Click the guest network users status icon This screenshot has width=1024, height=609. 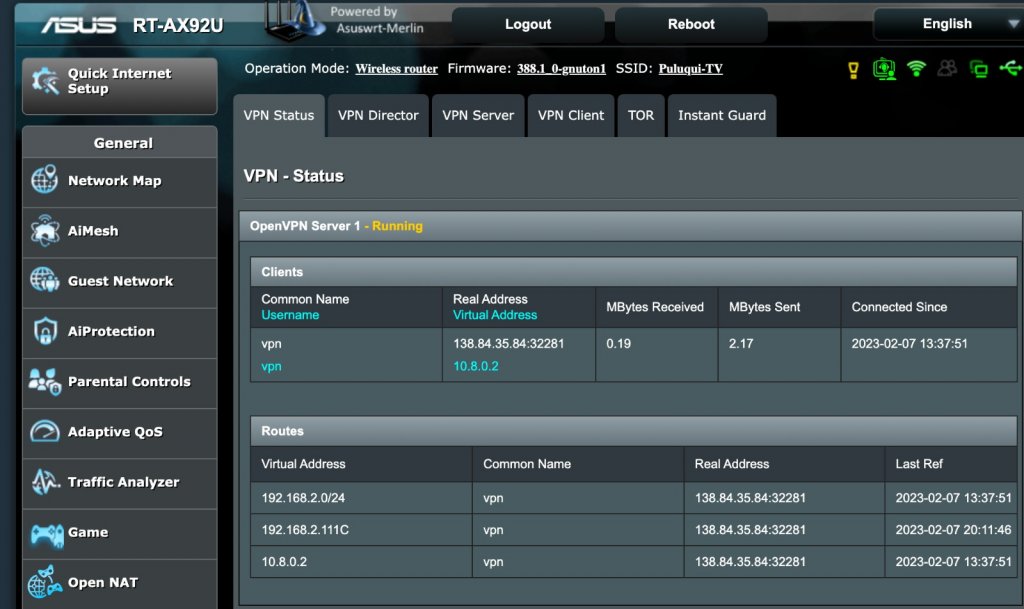point(947,69)
